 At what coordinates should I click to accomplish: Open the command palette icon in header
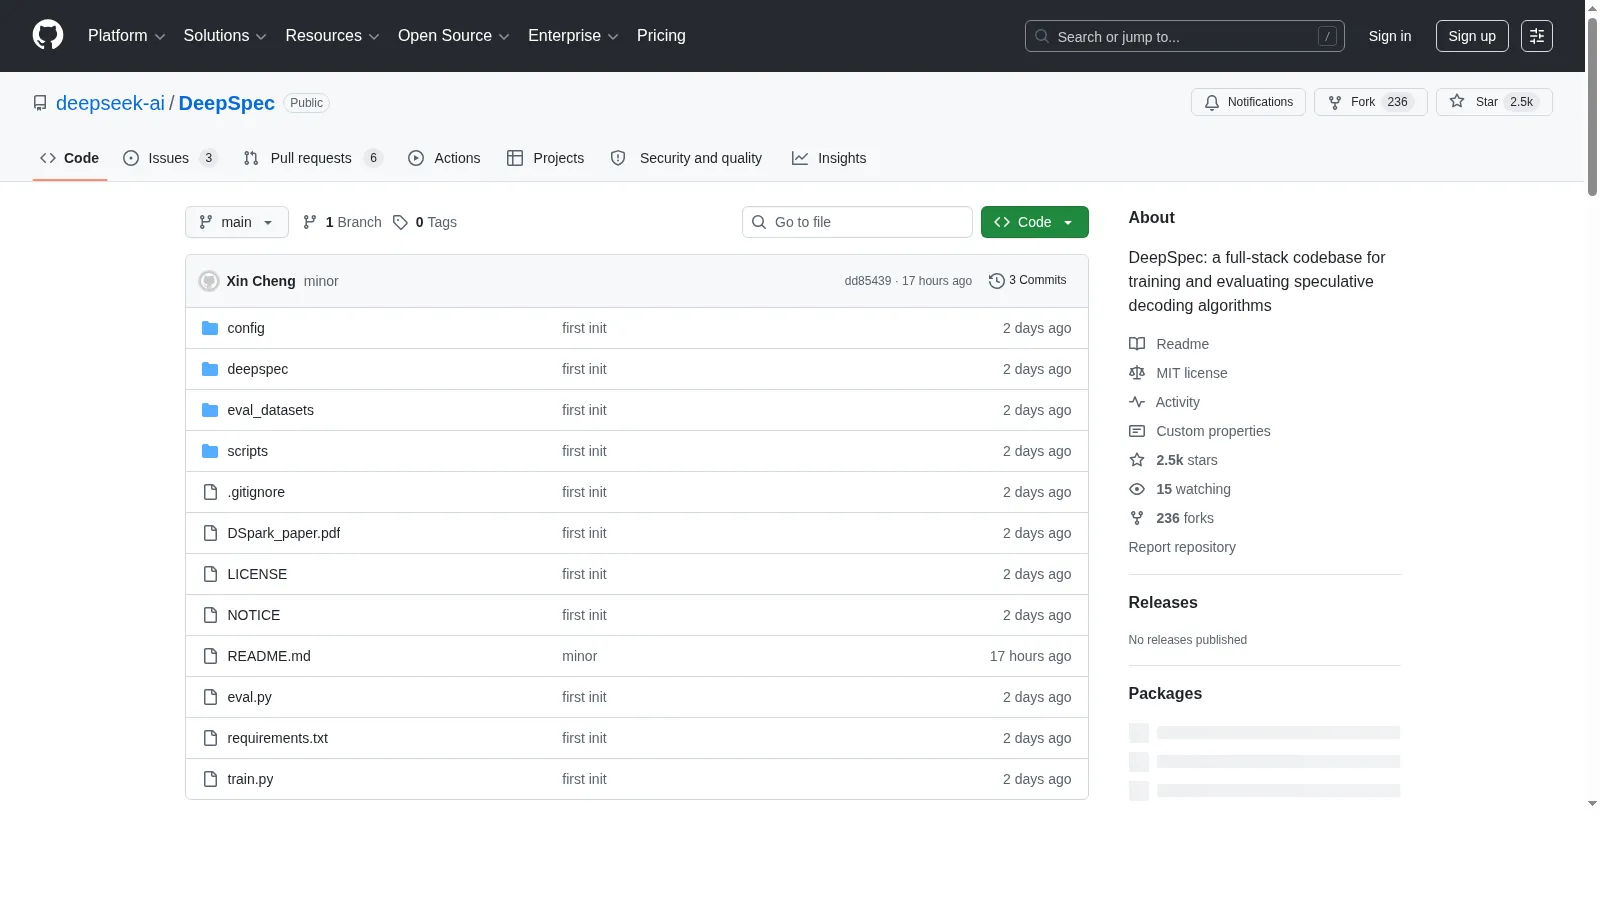(1537, 36)
